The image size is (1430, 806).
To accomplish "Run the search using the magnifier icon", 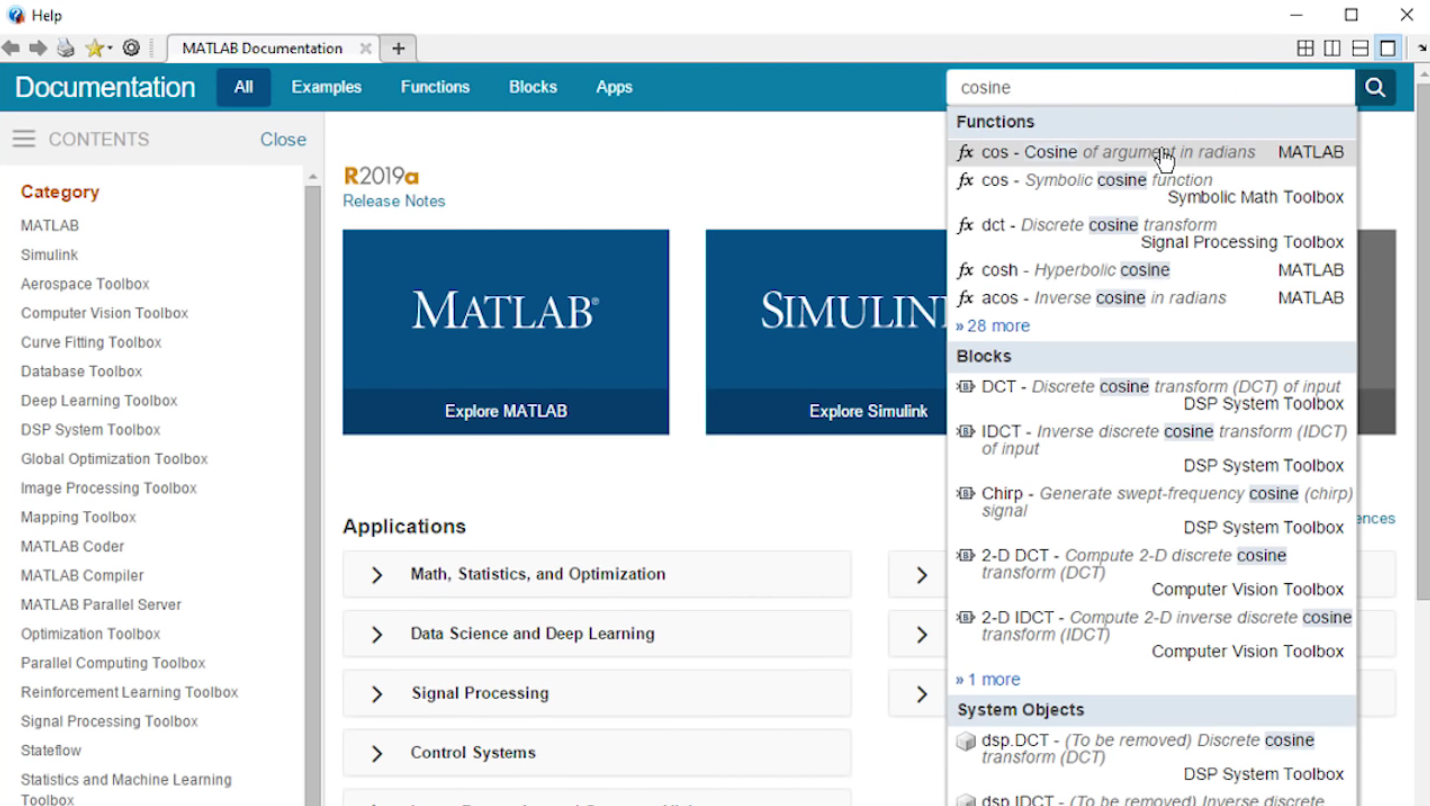I will (x=1375, y=87).
